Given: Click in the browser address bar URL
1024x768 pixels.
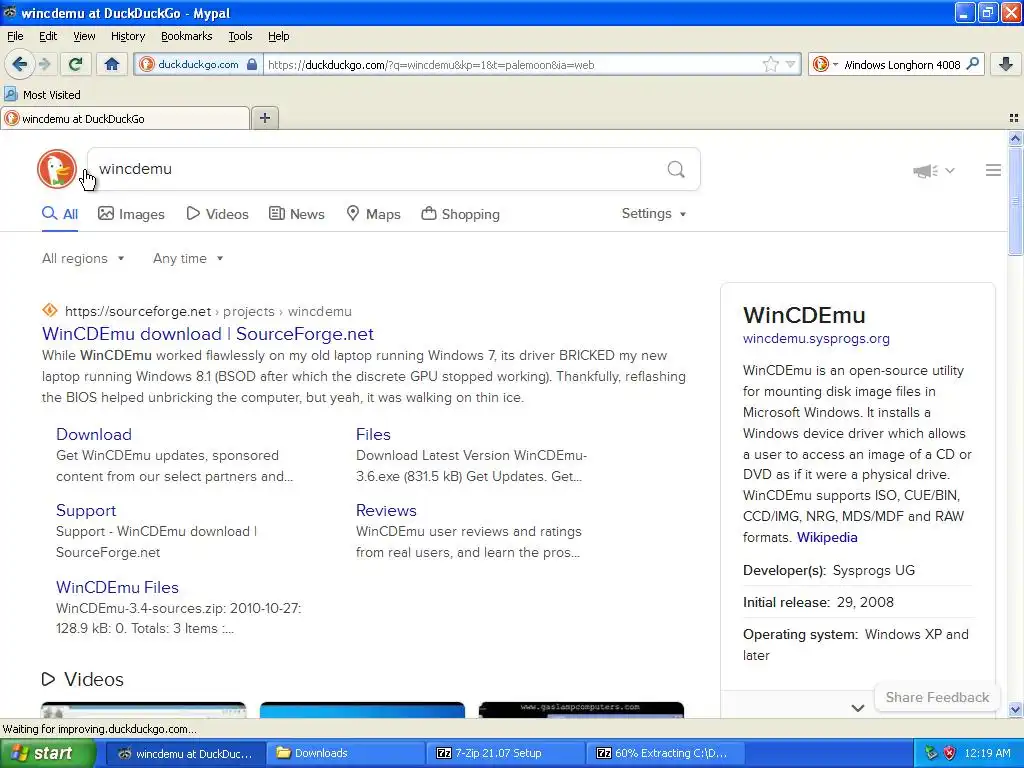Looking at the screenshot, I should point(513,64).
